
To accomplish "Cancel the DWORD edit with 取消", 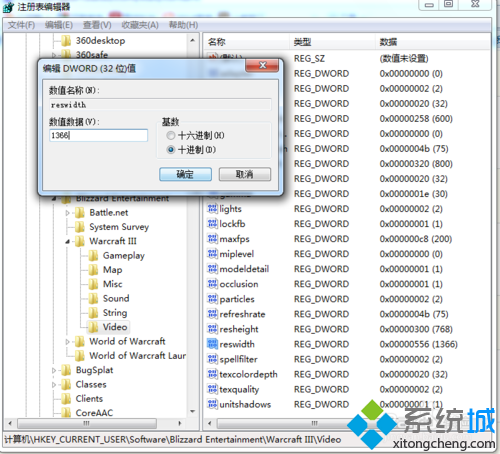I will [245, 174].
